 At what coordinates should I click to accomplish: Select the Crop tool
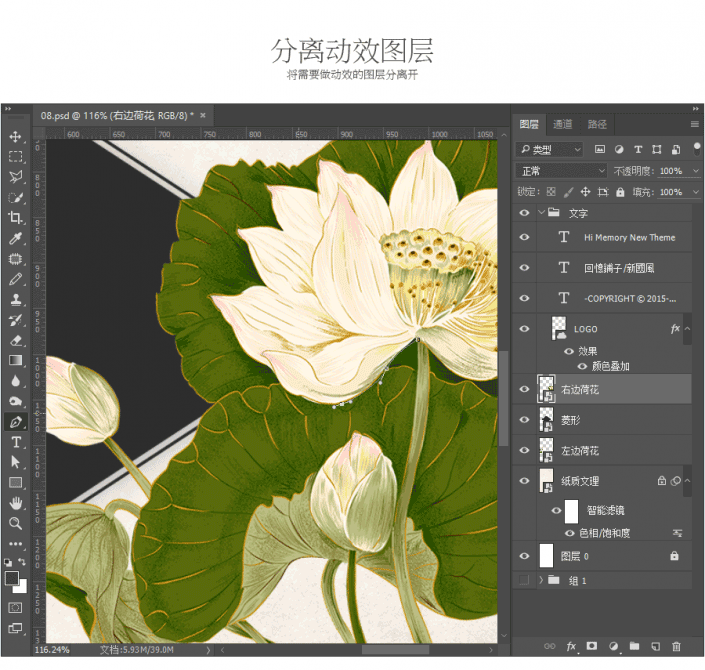coord(15,218)
